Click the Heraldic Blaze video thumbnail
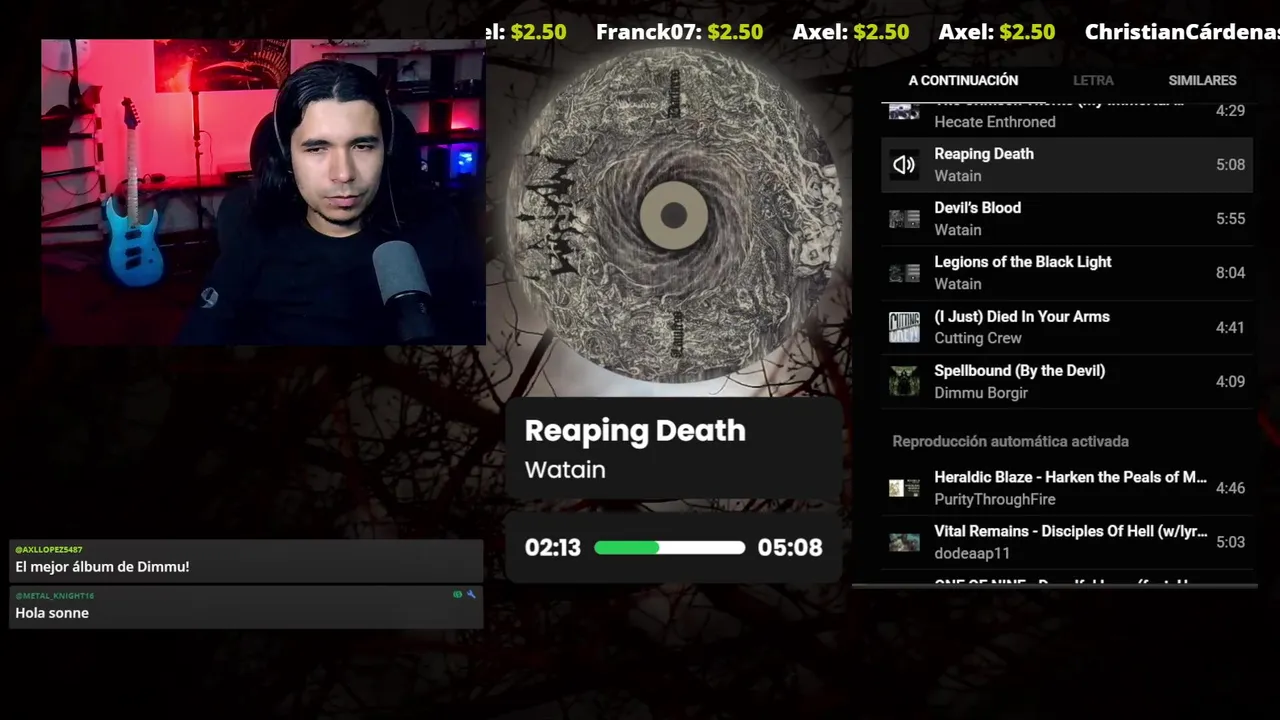The height and width of the screenshot is (720, 1280). (904, 488)
